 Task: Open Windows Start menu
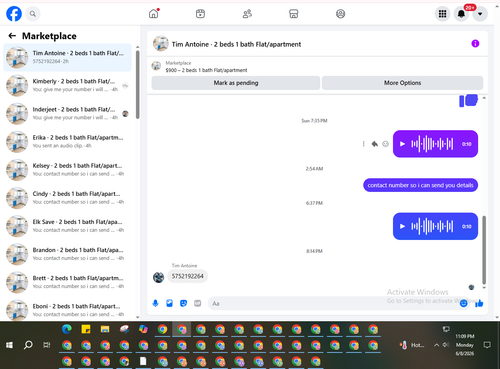[9, 345]
